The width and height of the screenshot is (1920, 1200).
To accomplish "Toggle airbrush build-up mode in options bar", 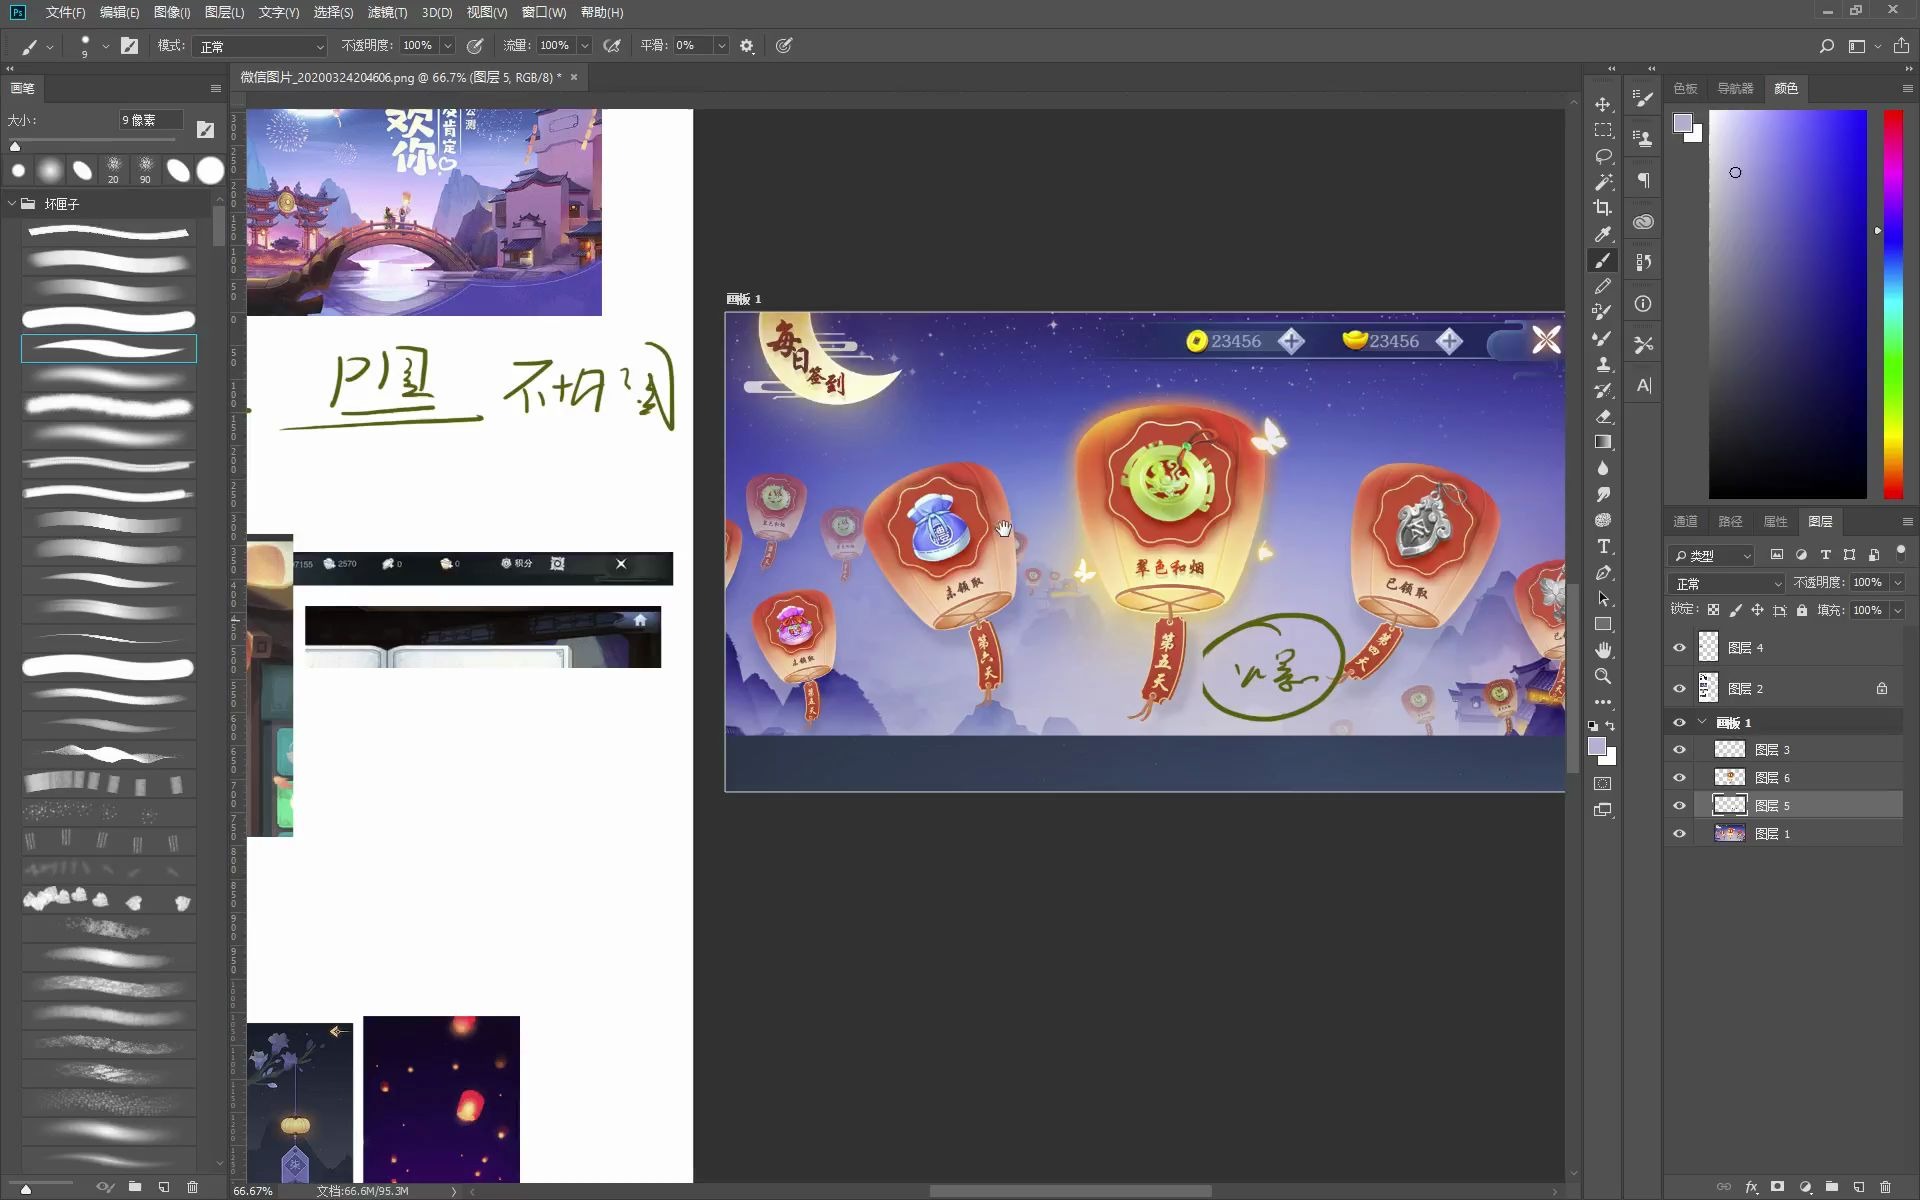I will [x=612, y=46].
